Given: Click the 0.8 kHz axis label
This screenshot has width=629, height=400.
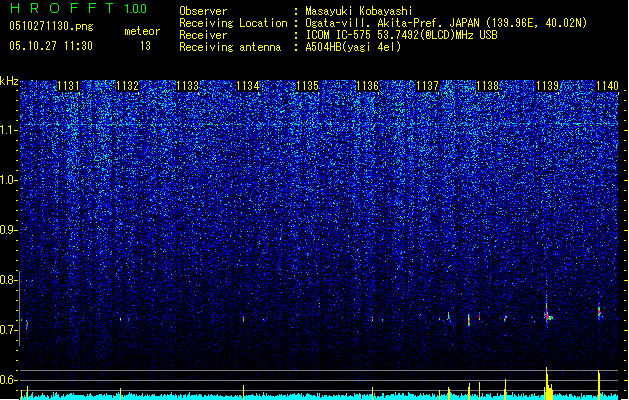Looking at the screenshot, I should [8, 280].
